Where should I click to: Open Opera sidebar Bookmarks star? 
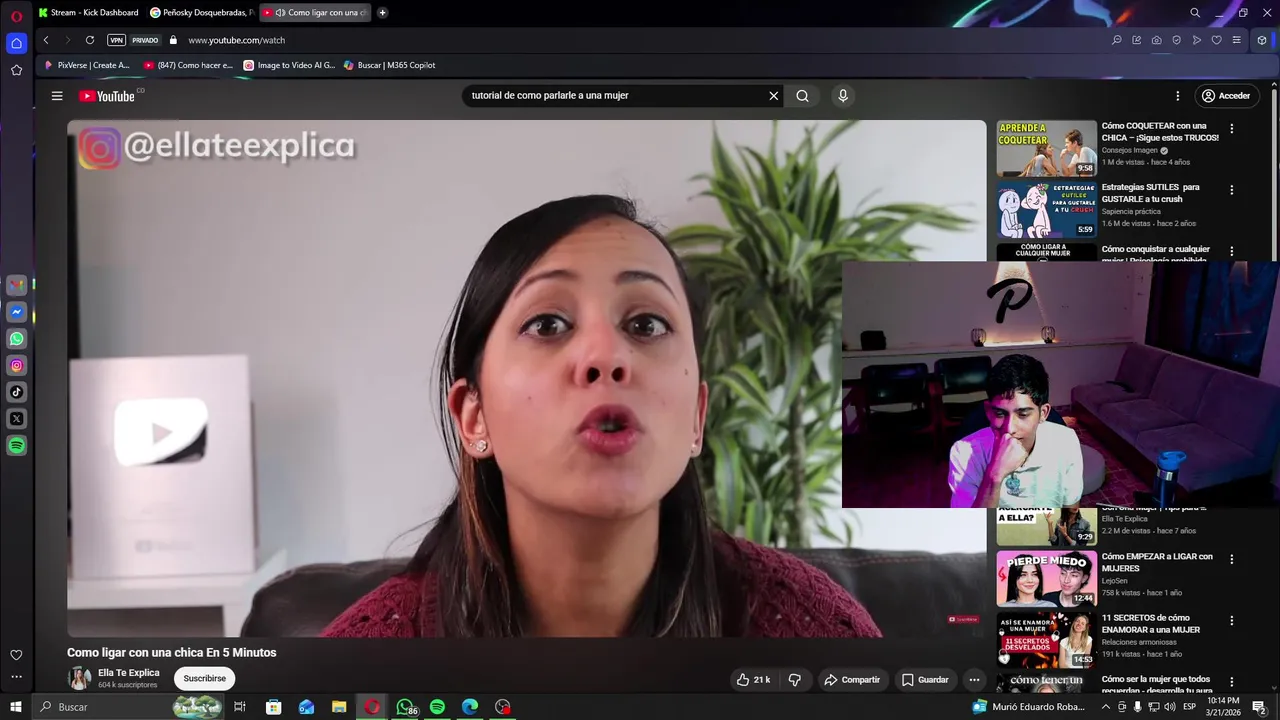tap(16, 70)
